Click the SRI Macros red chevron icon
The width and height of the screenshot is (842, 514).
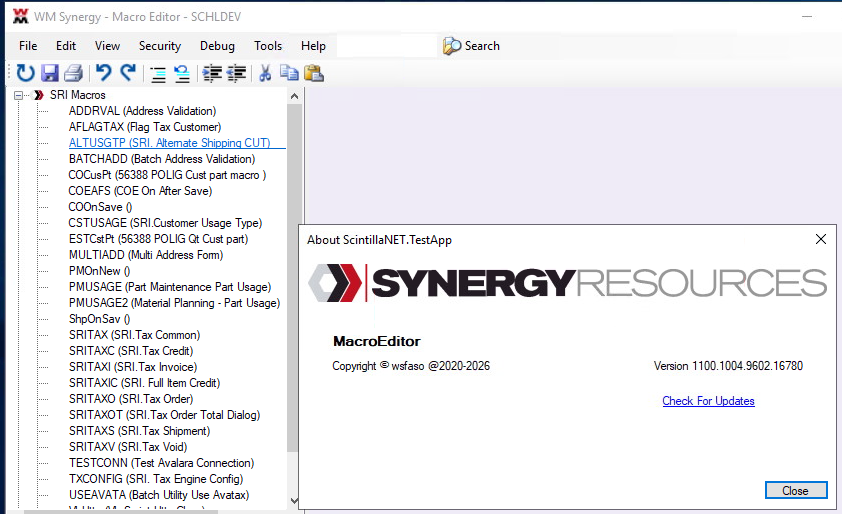(x=39, y=95)
